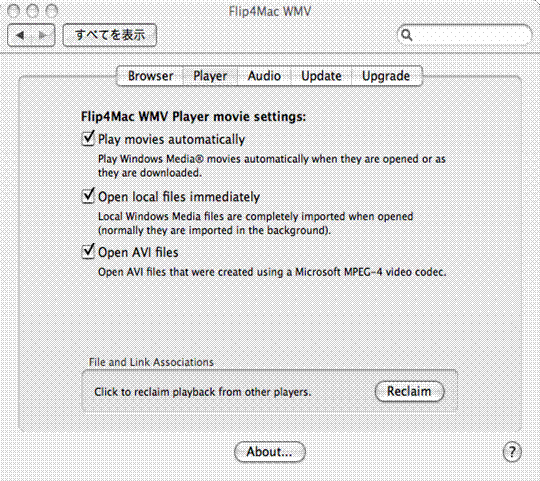
Task: Click the Reclaim button
Action: coord(409,391)
